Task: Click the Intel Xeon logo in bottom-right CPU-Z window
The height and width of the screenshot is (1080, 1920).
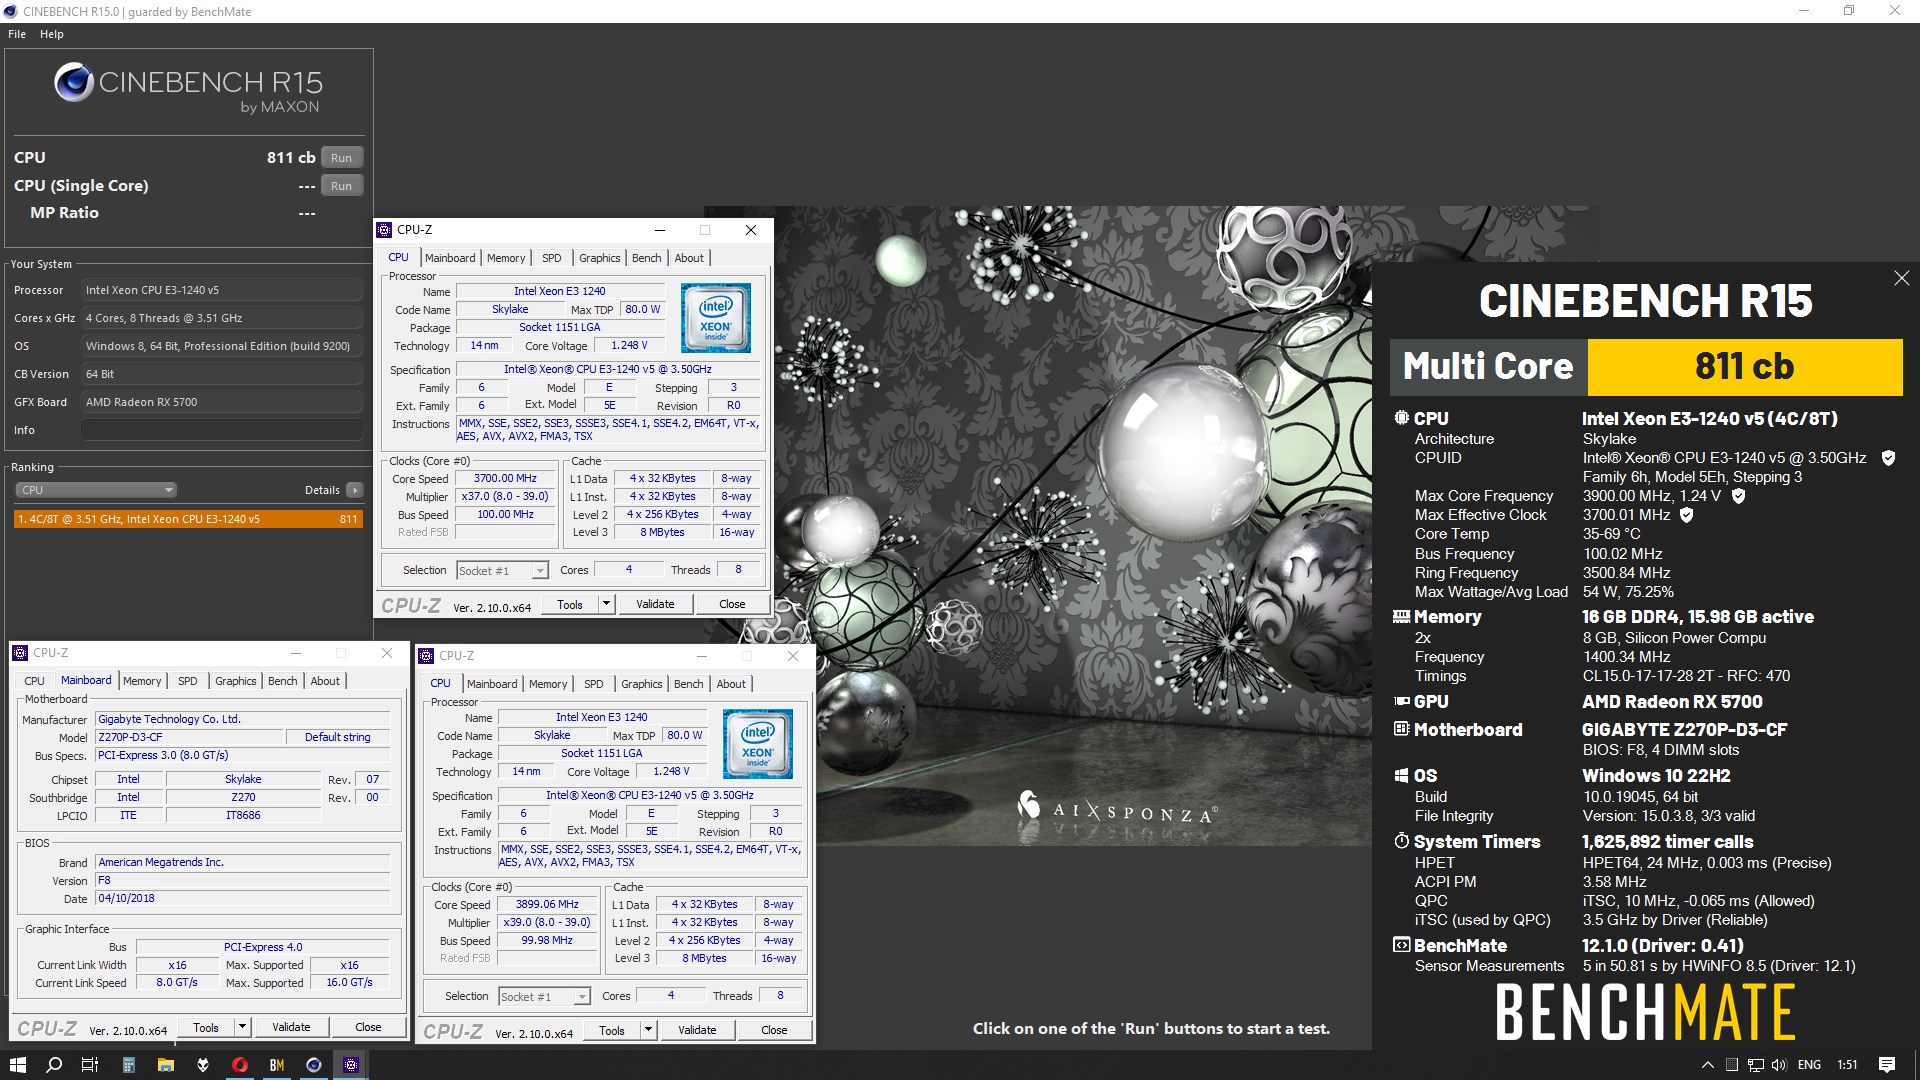Action: point(758,744)
